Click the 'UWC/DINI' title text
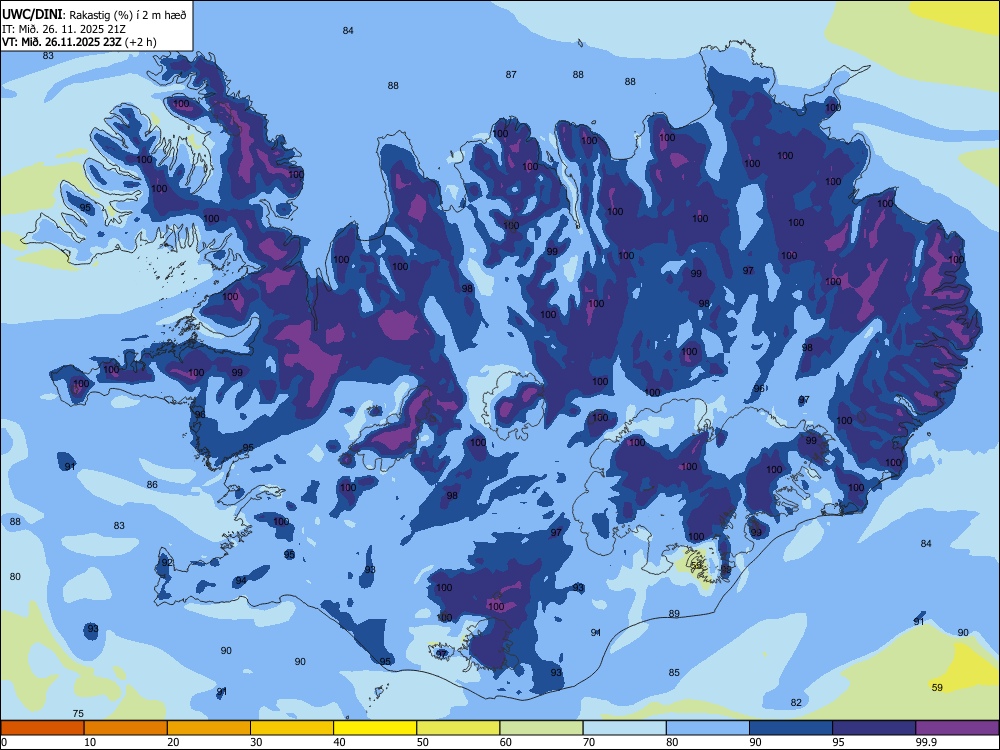 point(32,14)
